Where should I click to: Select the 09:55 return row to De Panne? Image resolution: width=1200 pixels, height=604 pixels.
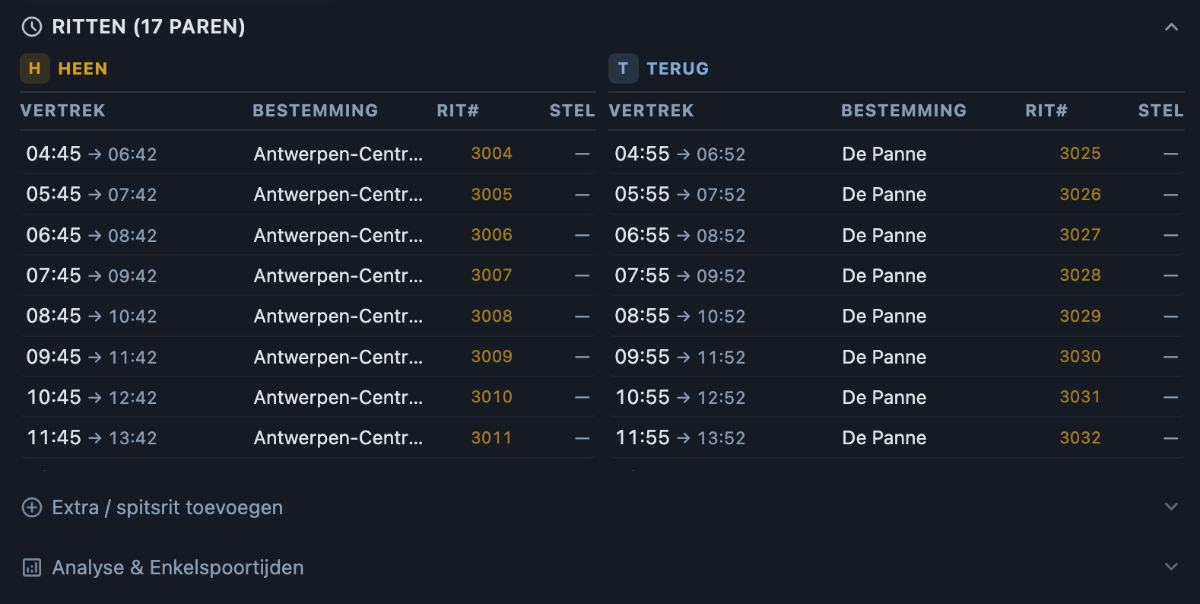pyautogui.click(x=897, y=356)
